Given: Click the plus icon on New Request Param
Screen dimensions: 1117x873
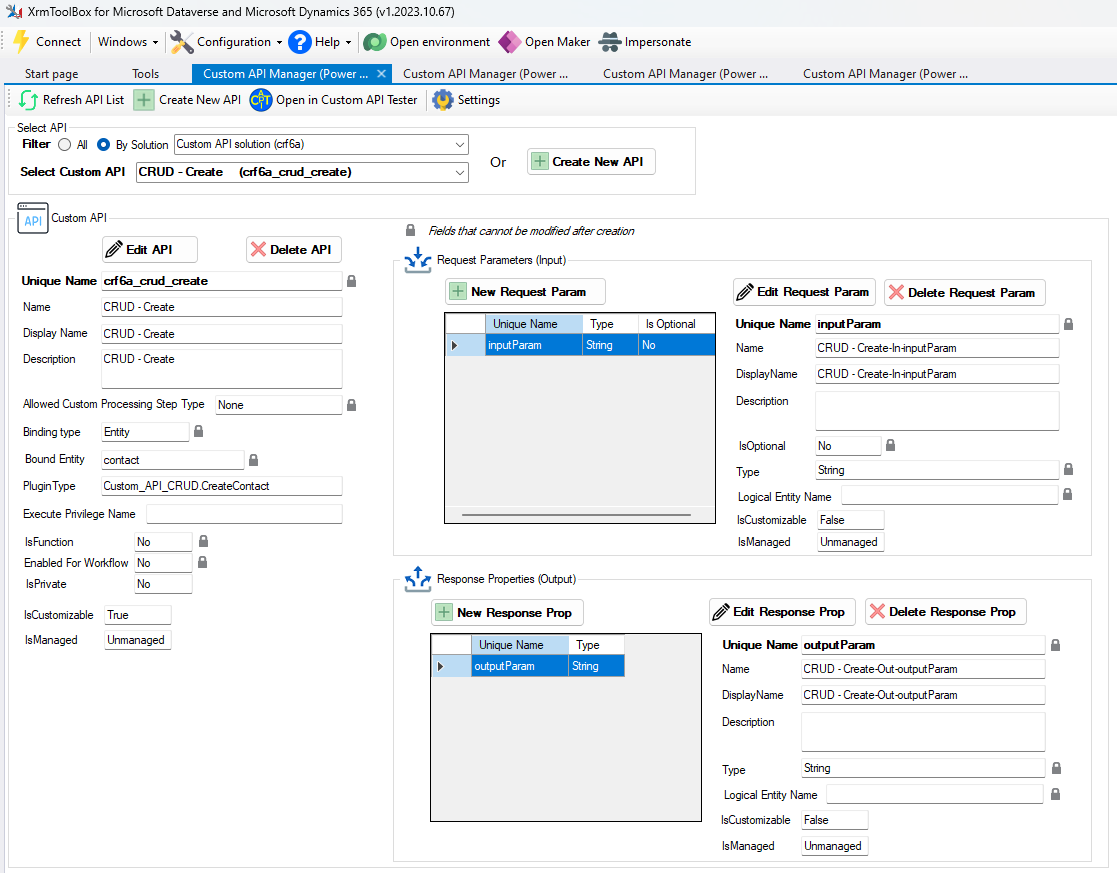Looking at the screenshot, I should coord(458,291).
